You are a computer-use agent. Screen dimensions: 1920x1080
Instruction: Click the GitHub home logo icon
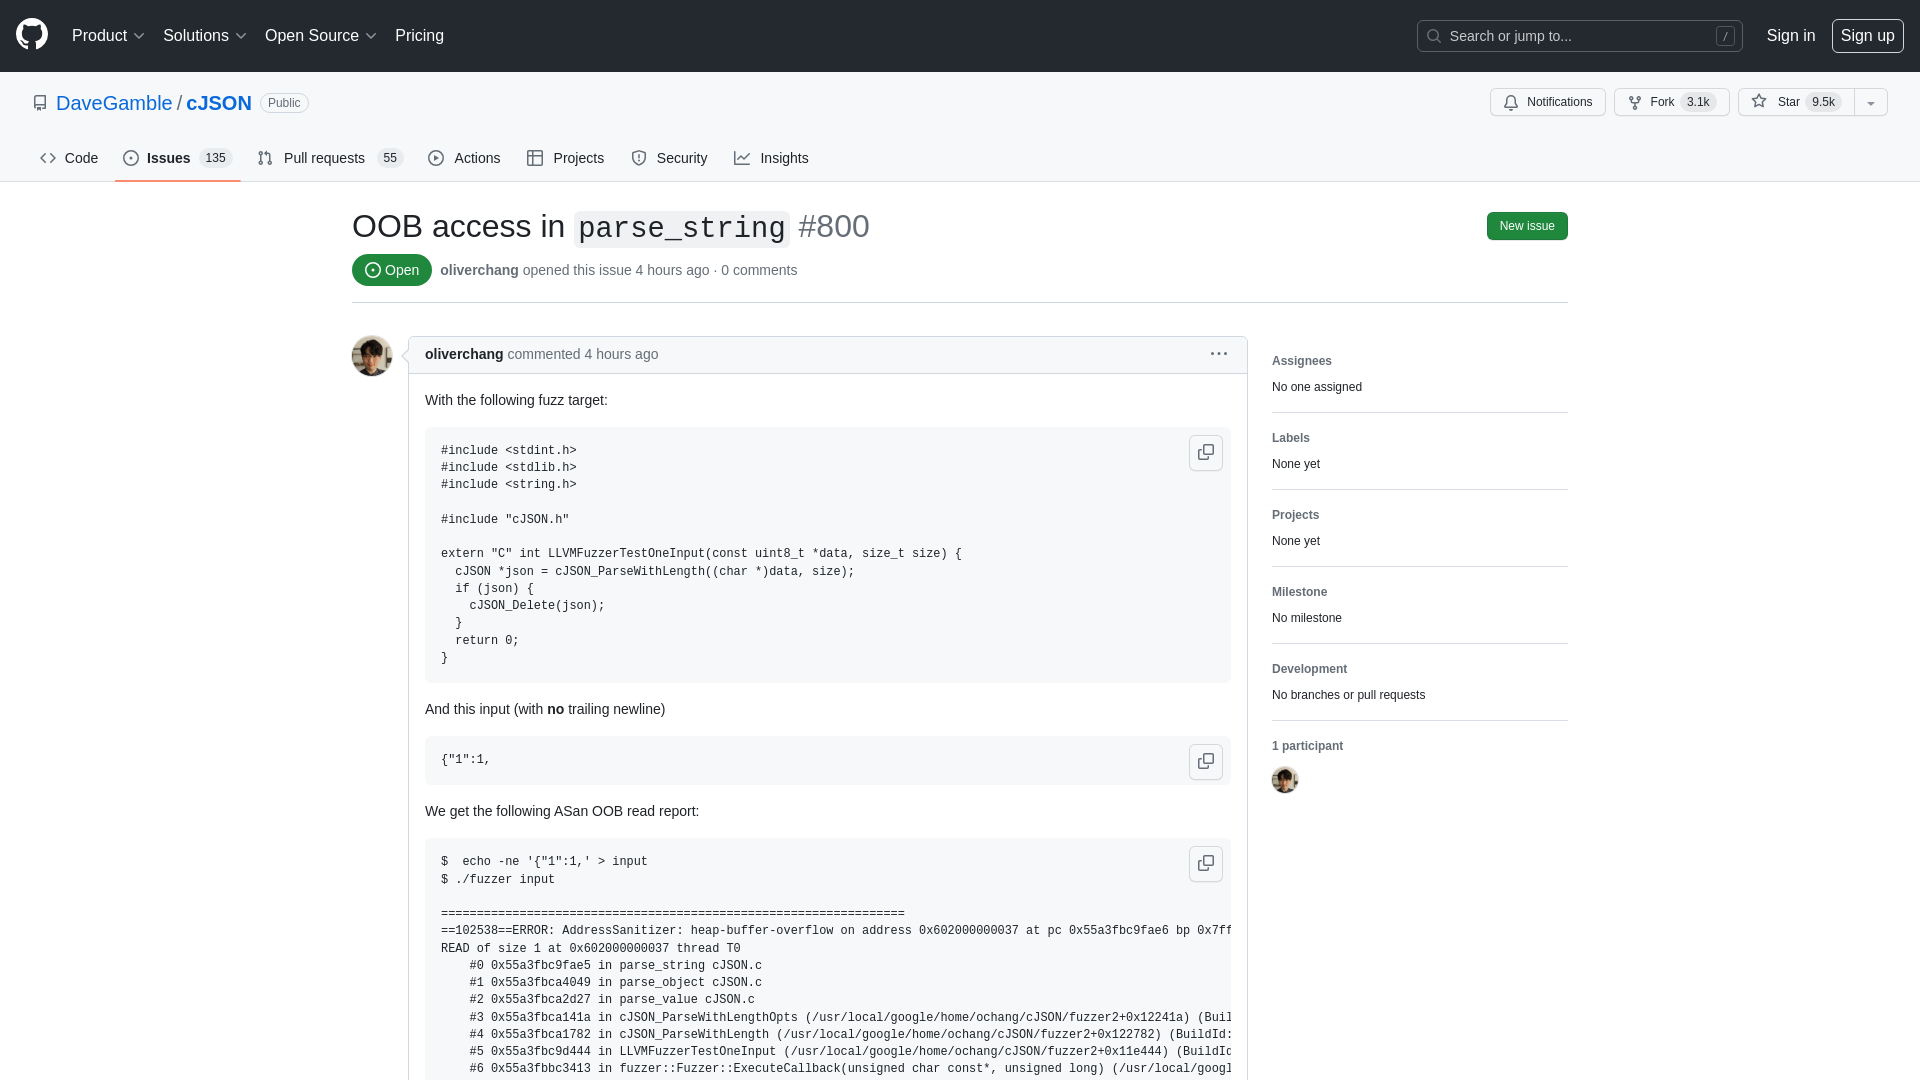click(x=32, y=36)
